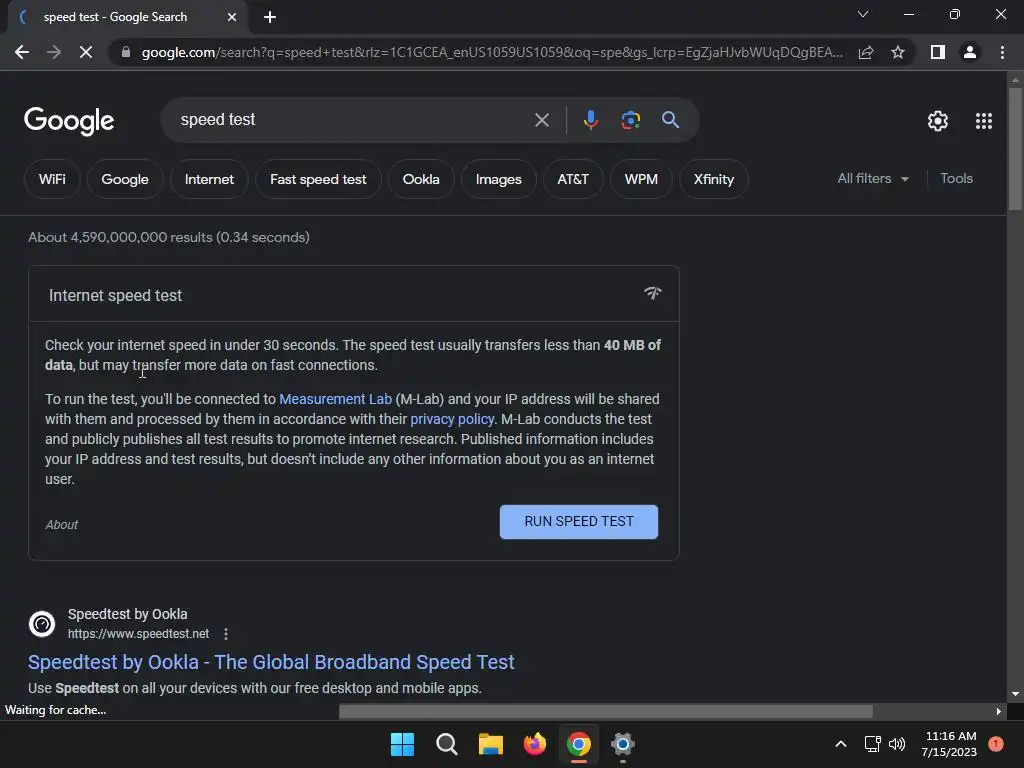Go back using the browser back arrow
This screenshot has height=768, width=1024.
(x=22, y=52)
